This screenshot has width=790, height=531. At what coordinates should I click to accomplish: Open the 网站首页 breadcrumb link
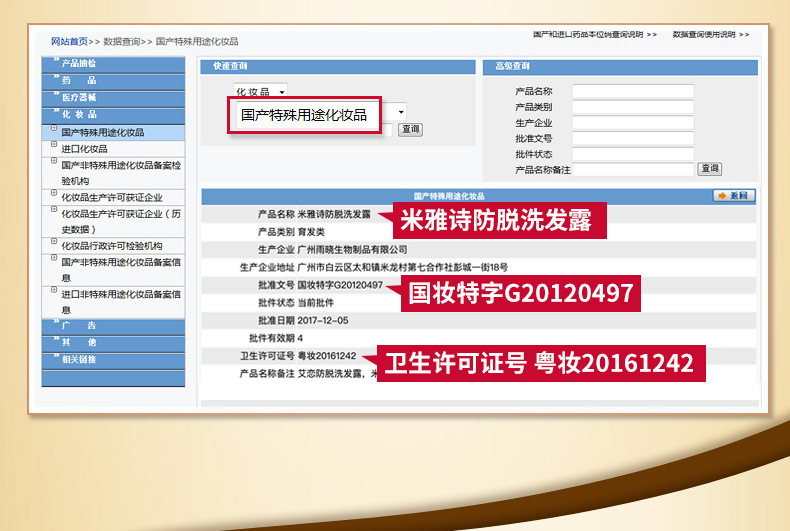[69, 41]
